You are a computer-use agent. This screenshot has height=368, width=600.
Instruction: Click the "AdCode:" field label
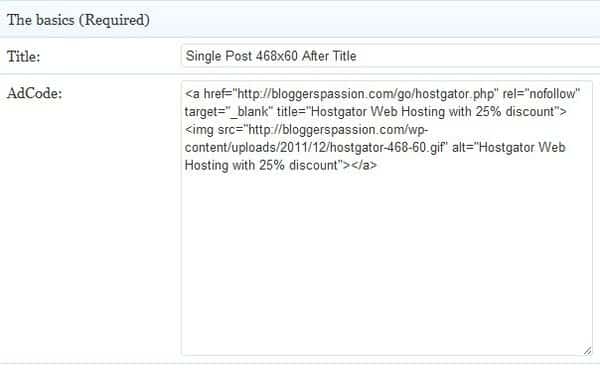(34, 93)
